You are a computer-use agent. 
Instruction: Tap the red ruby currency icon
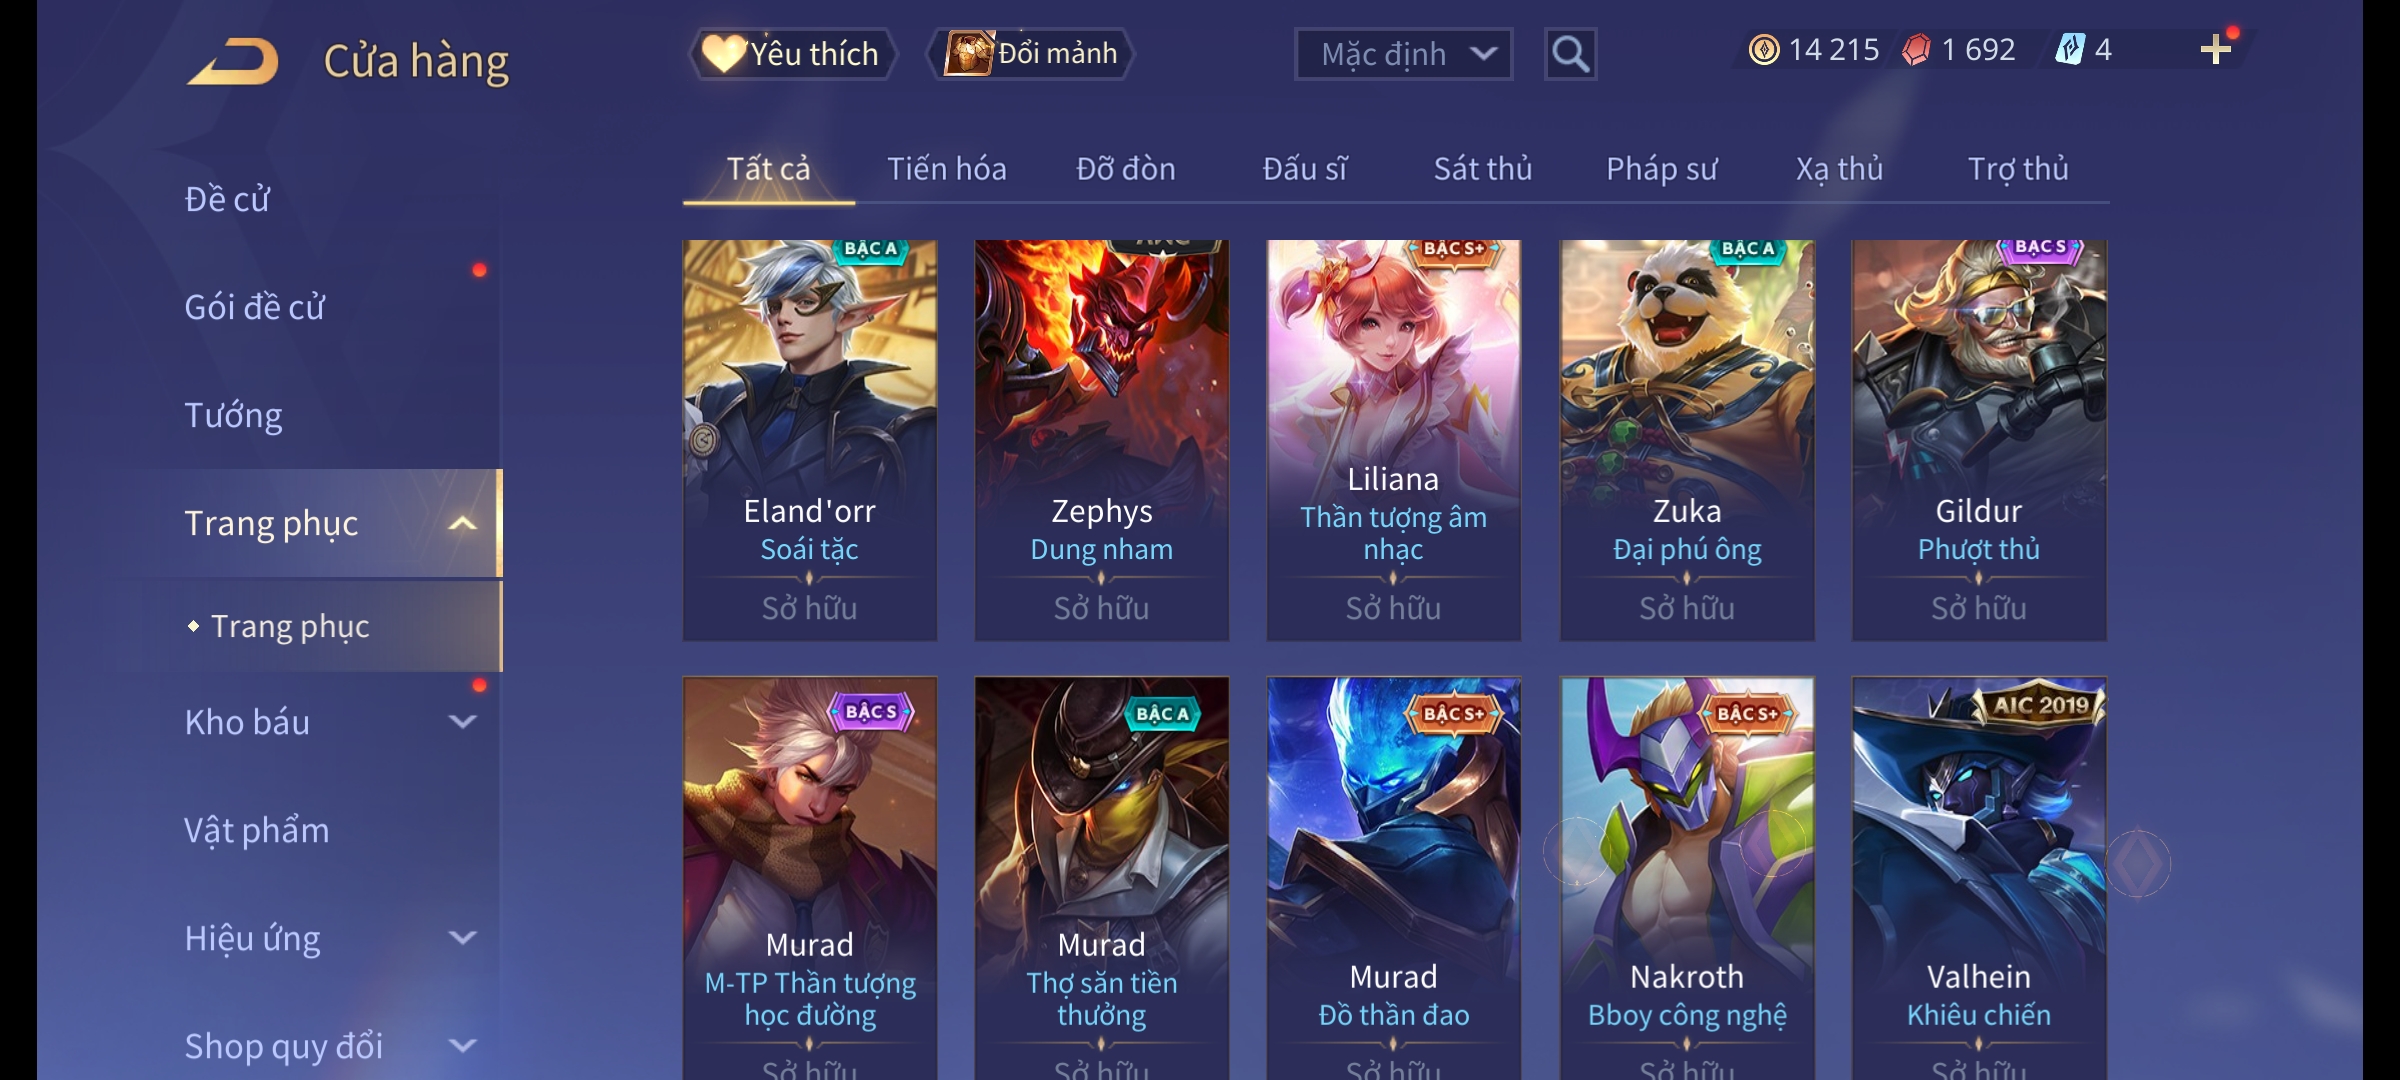point(1916,50)
